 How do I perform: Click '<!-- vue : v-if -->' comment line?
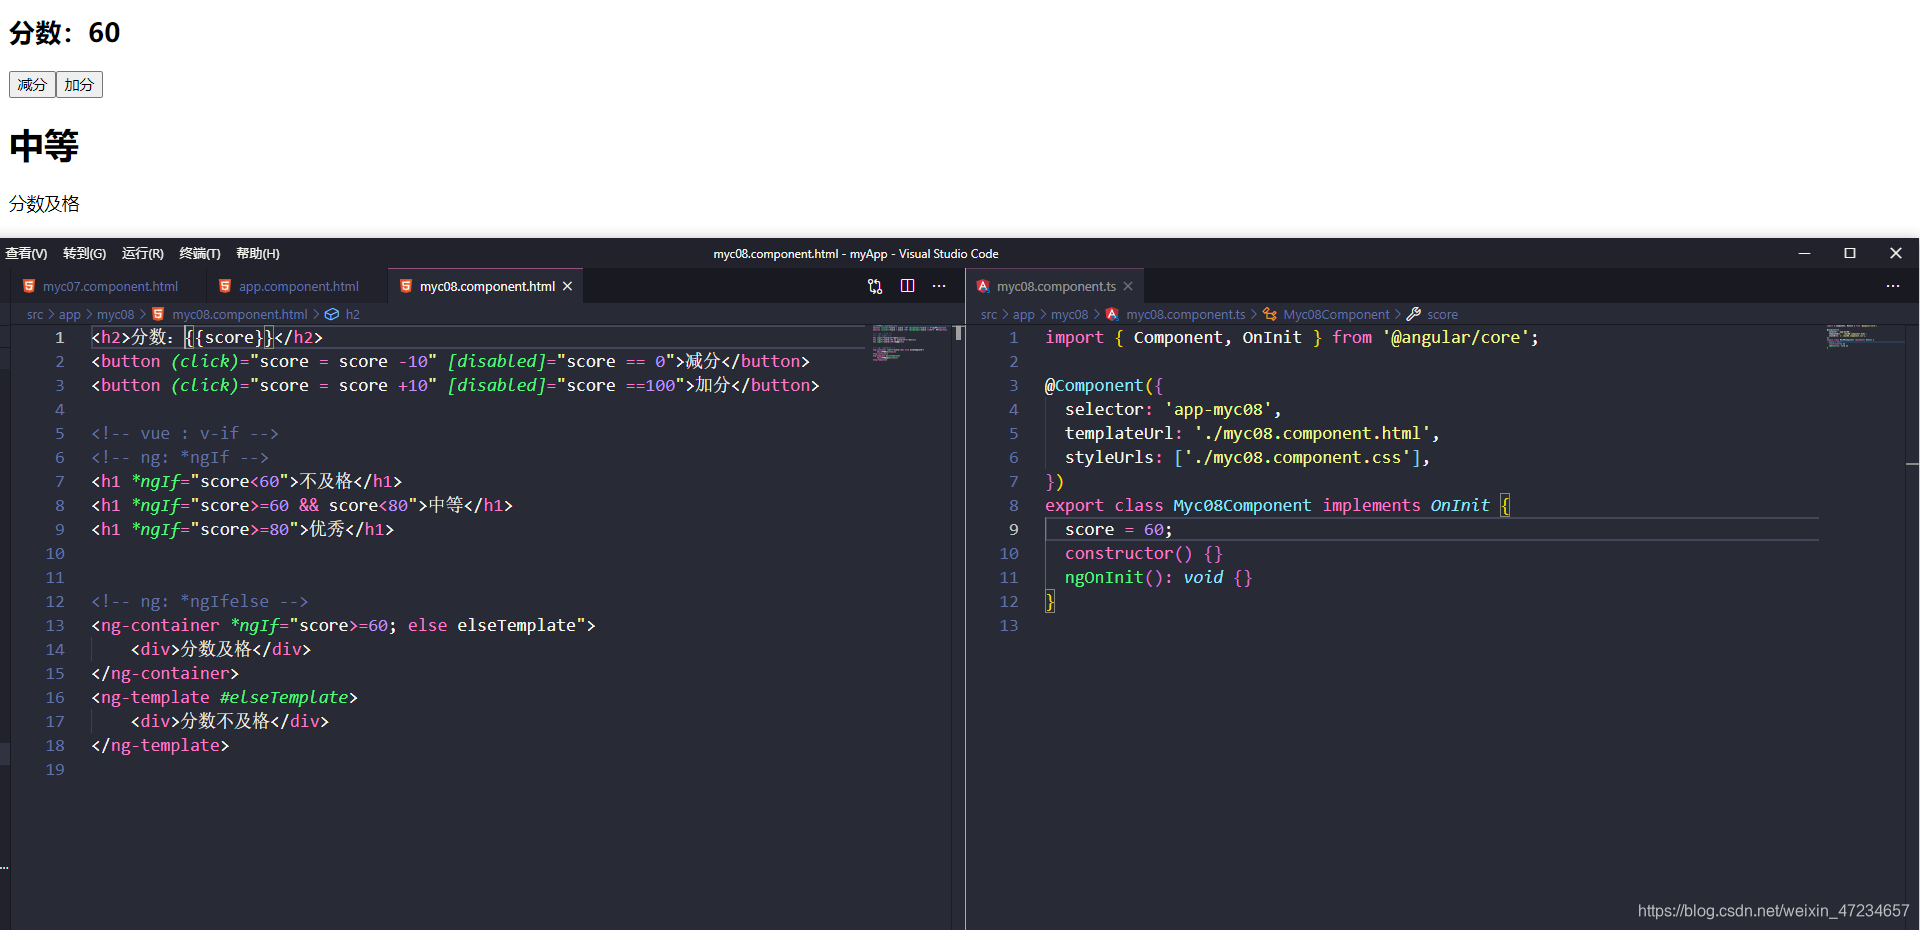[x=185, y=434]
